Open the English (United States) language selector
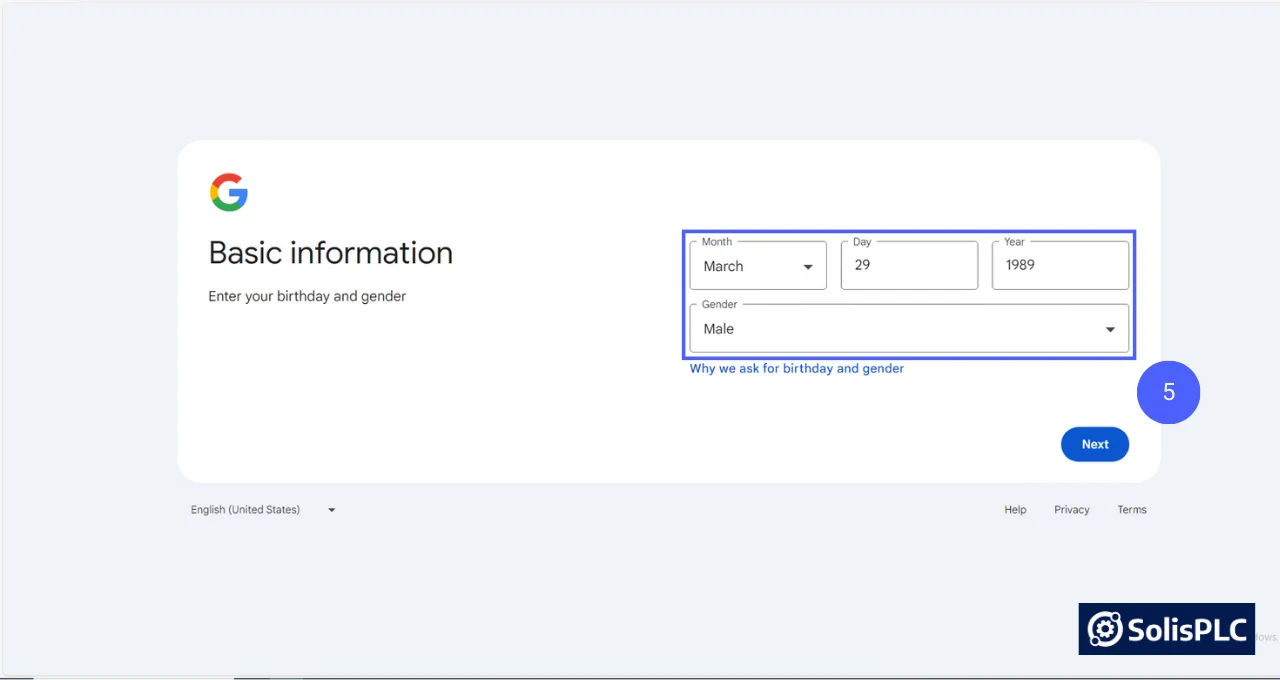 click(263, 510)
